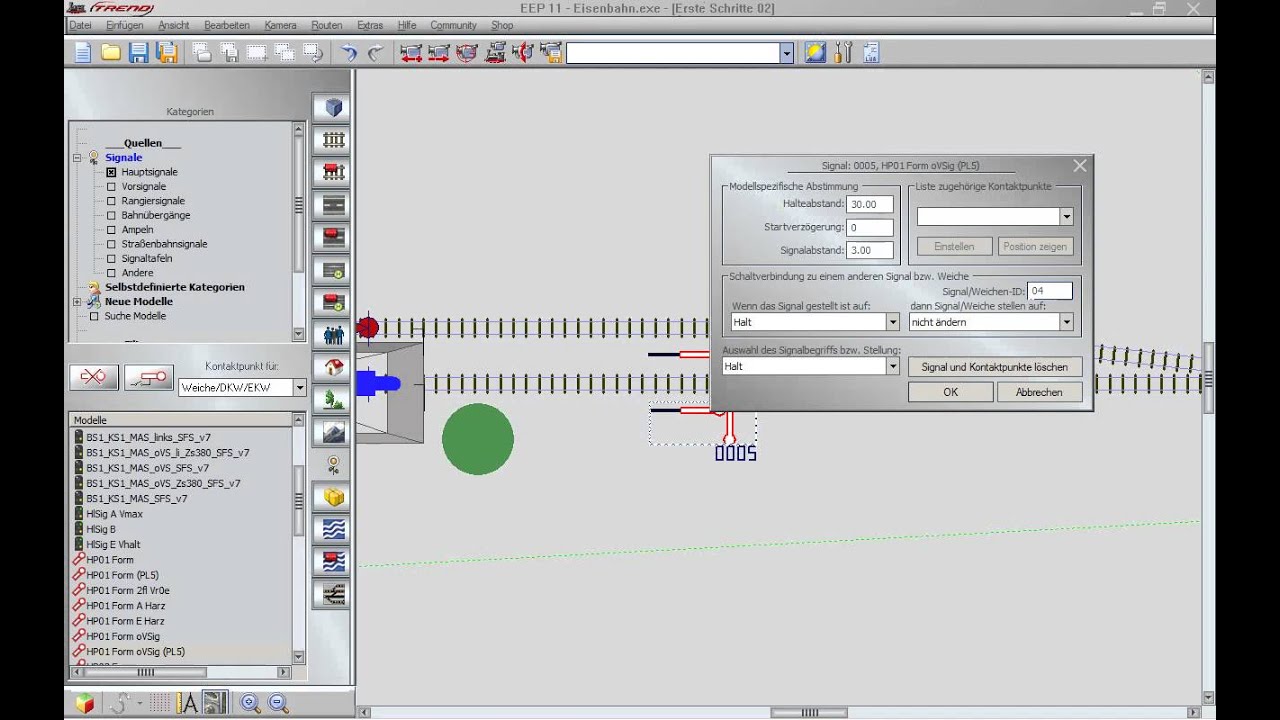Click the signal contact point icon button
Screen dimensions: 1280x720
click(148, 377)
